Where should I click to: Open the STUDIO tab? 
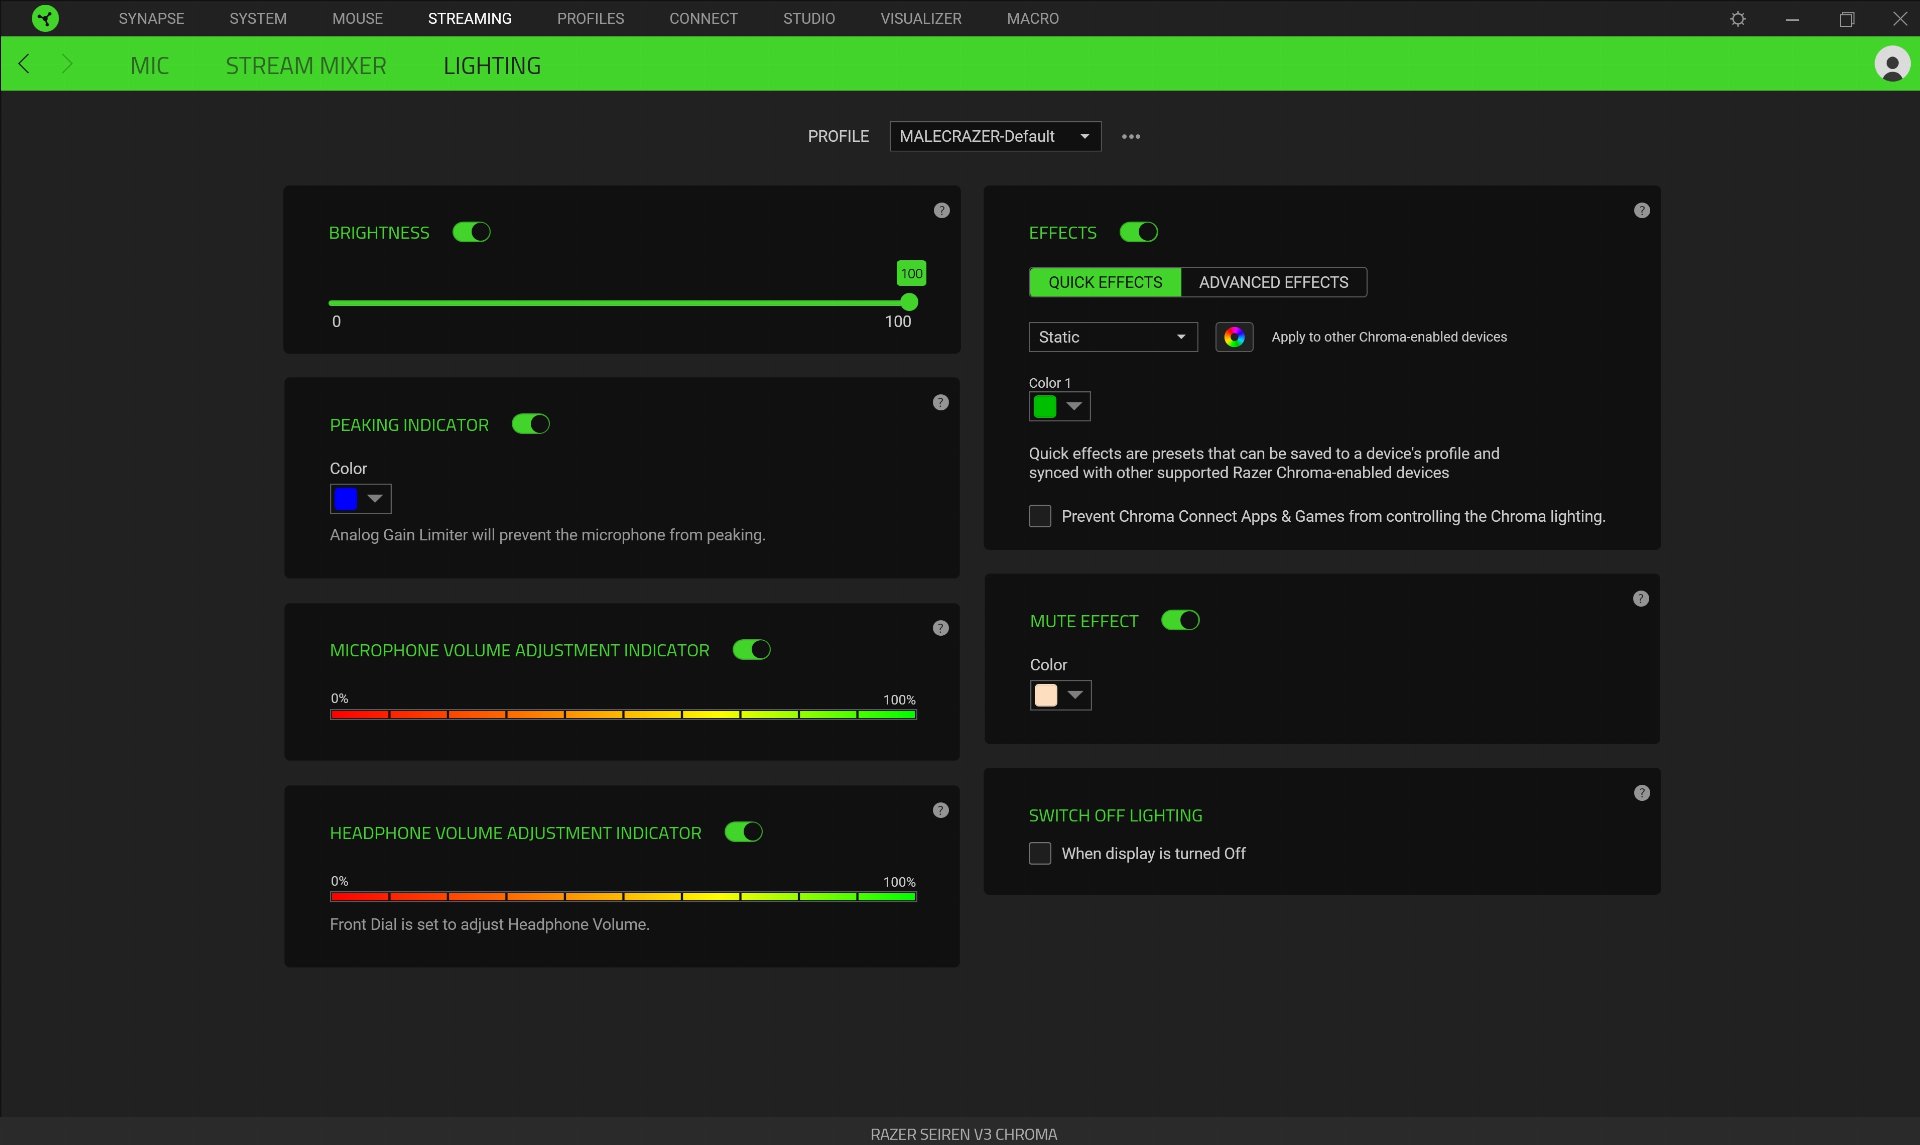pos(809,18)
